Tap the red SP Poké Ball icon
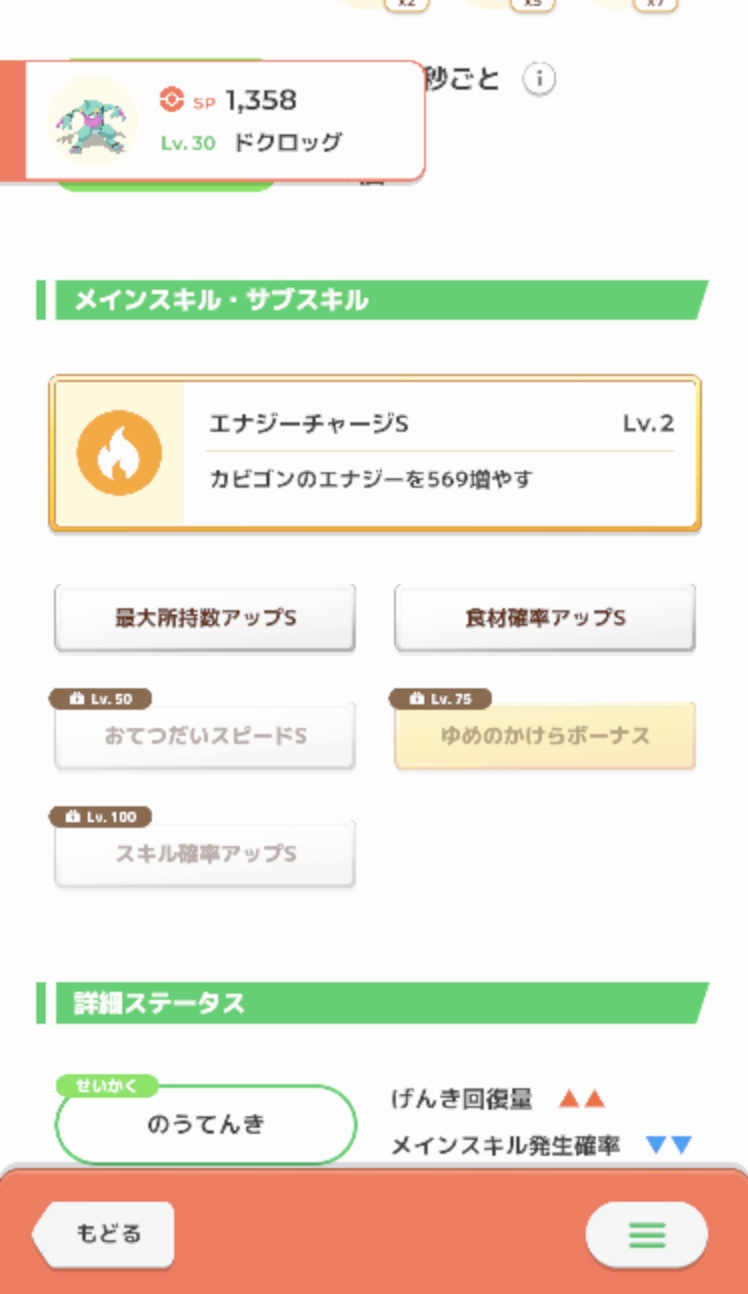The width and height of the screenshot is (748, 1294). click(x=172, y=100)
